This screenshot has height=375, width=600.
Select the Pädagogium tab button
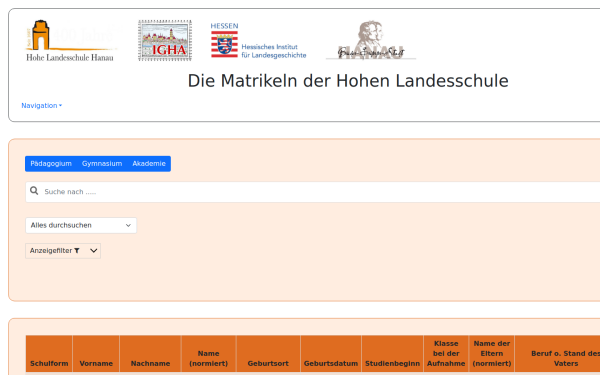pos(51,164)
